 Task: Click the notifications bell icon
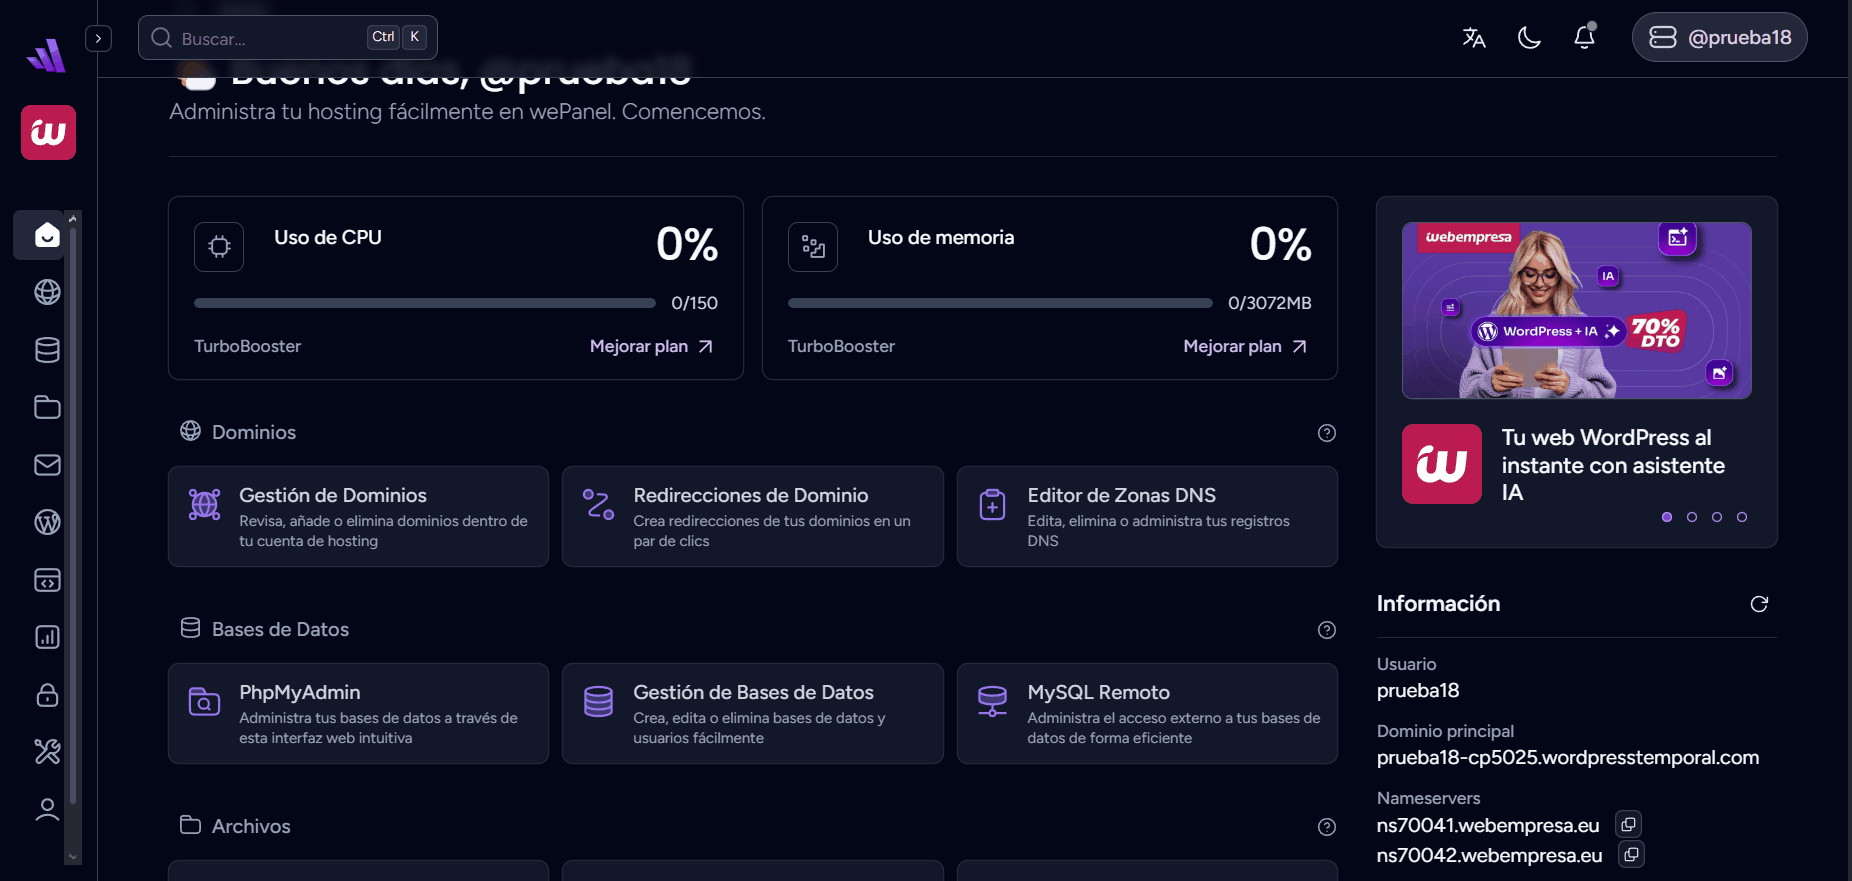point(1584,38)
